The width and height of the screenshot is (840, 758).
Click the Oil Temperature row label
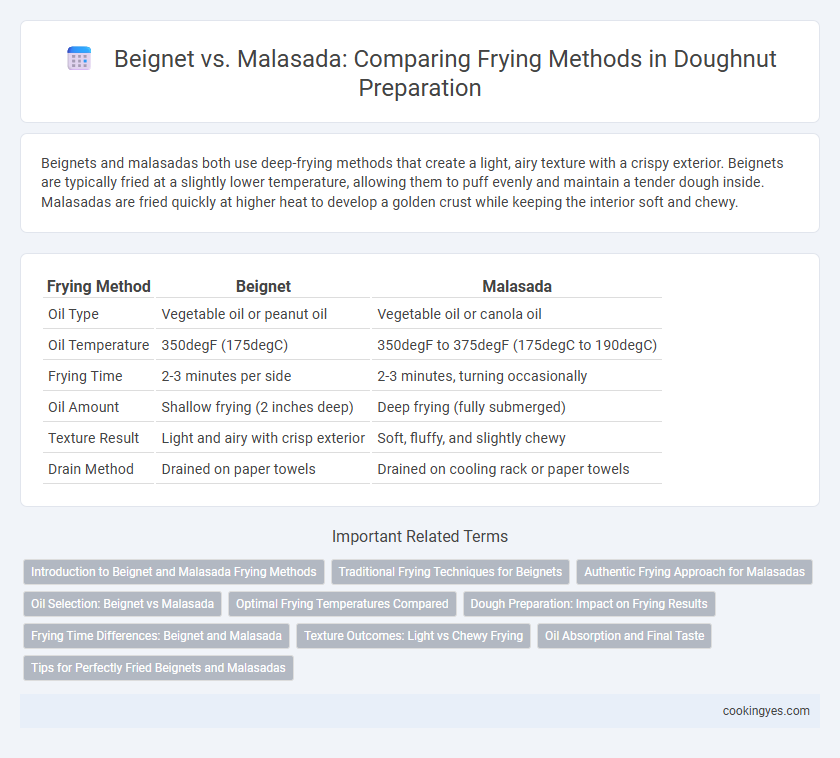[x=99, y=345]
